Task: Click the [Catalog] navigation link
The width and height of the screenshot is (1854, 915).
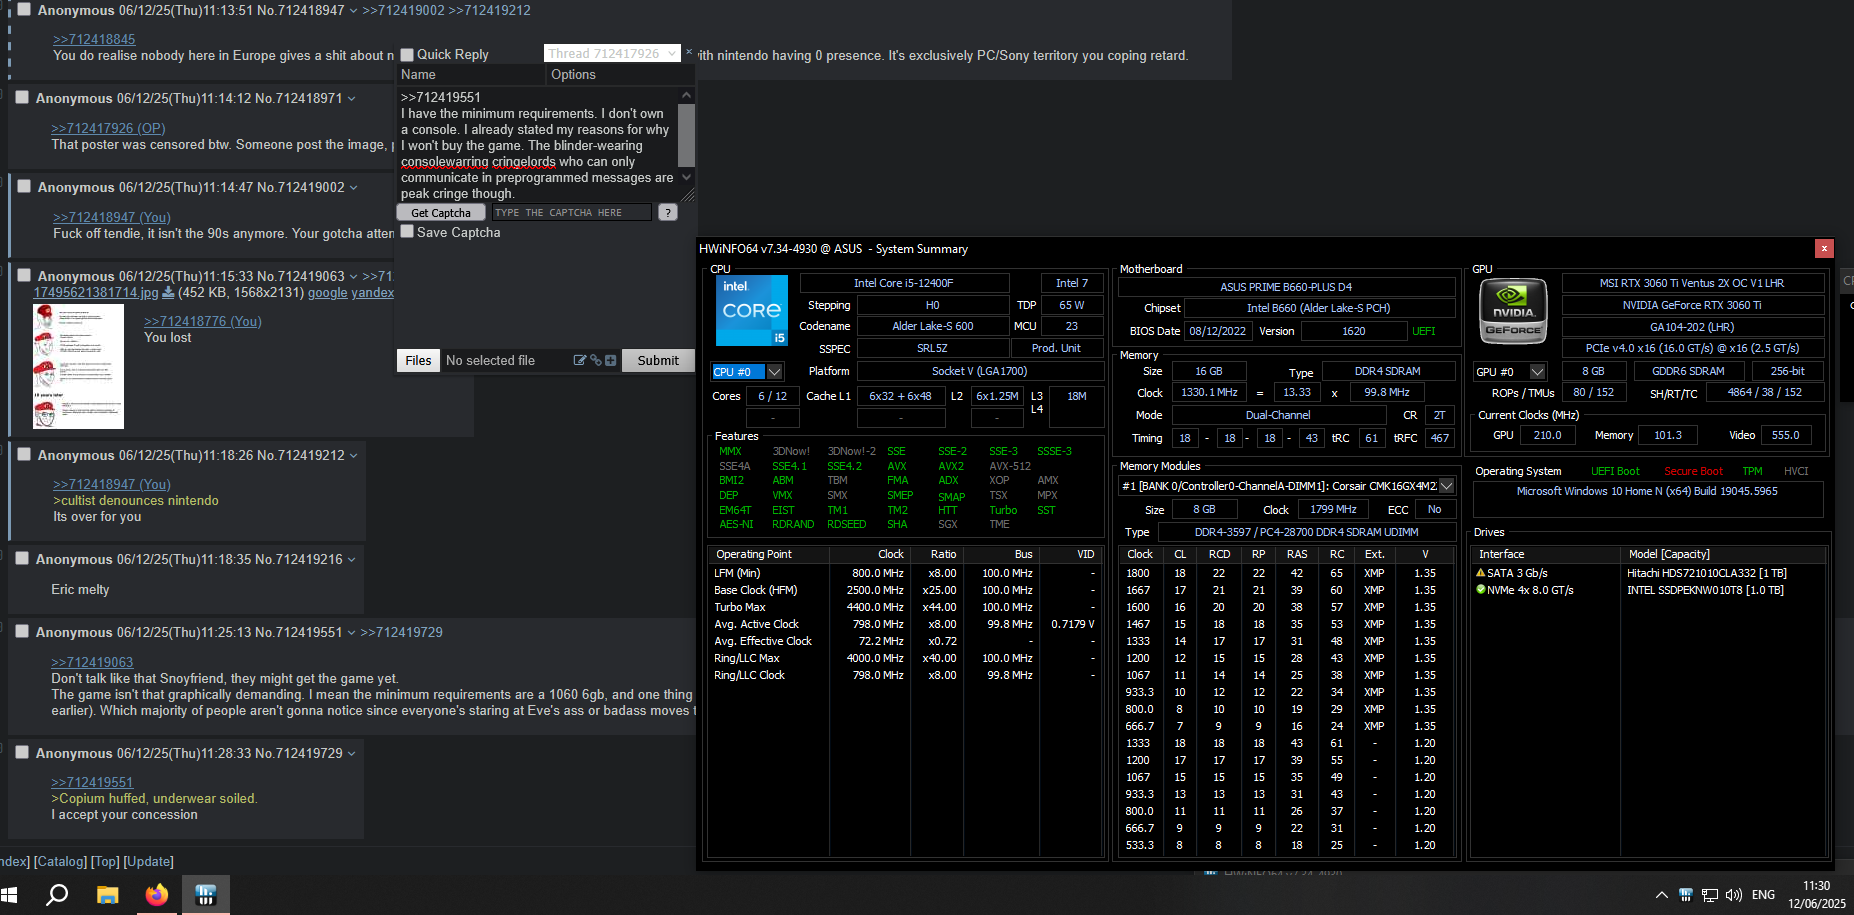Action: click(60, 861)
